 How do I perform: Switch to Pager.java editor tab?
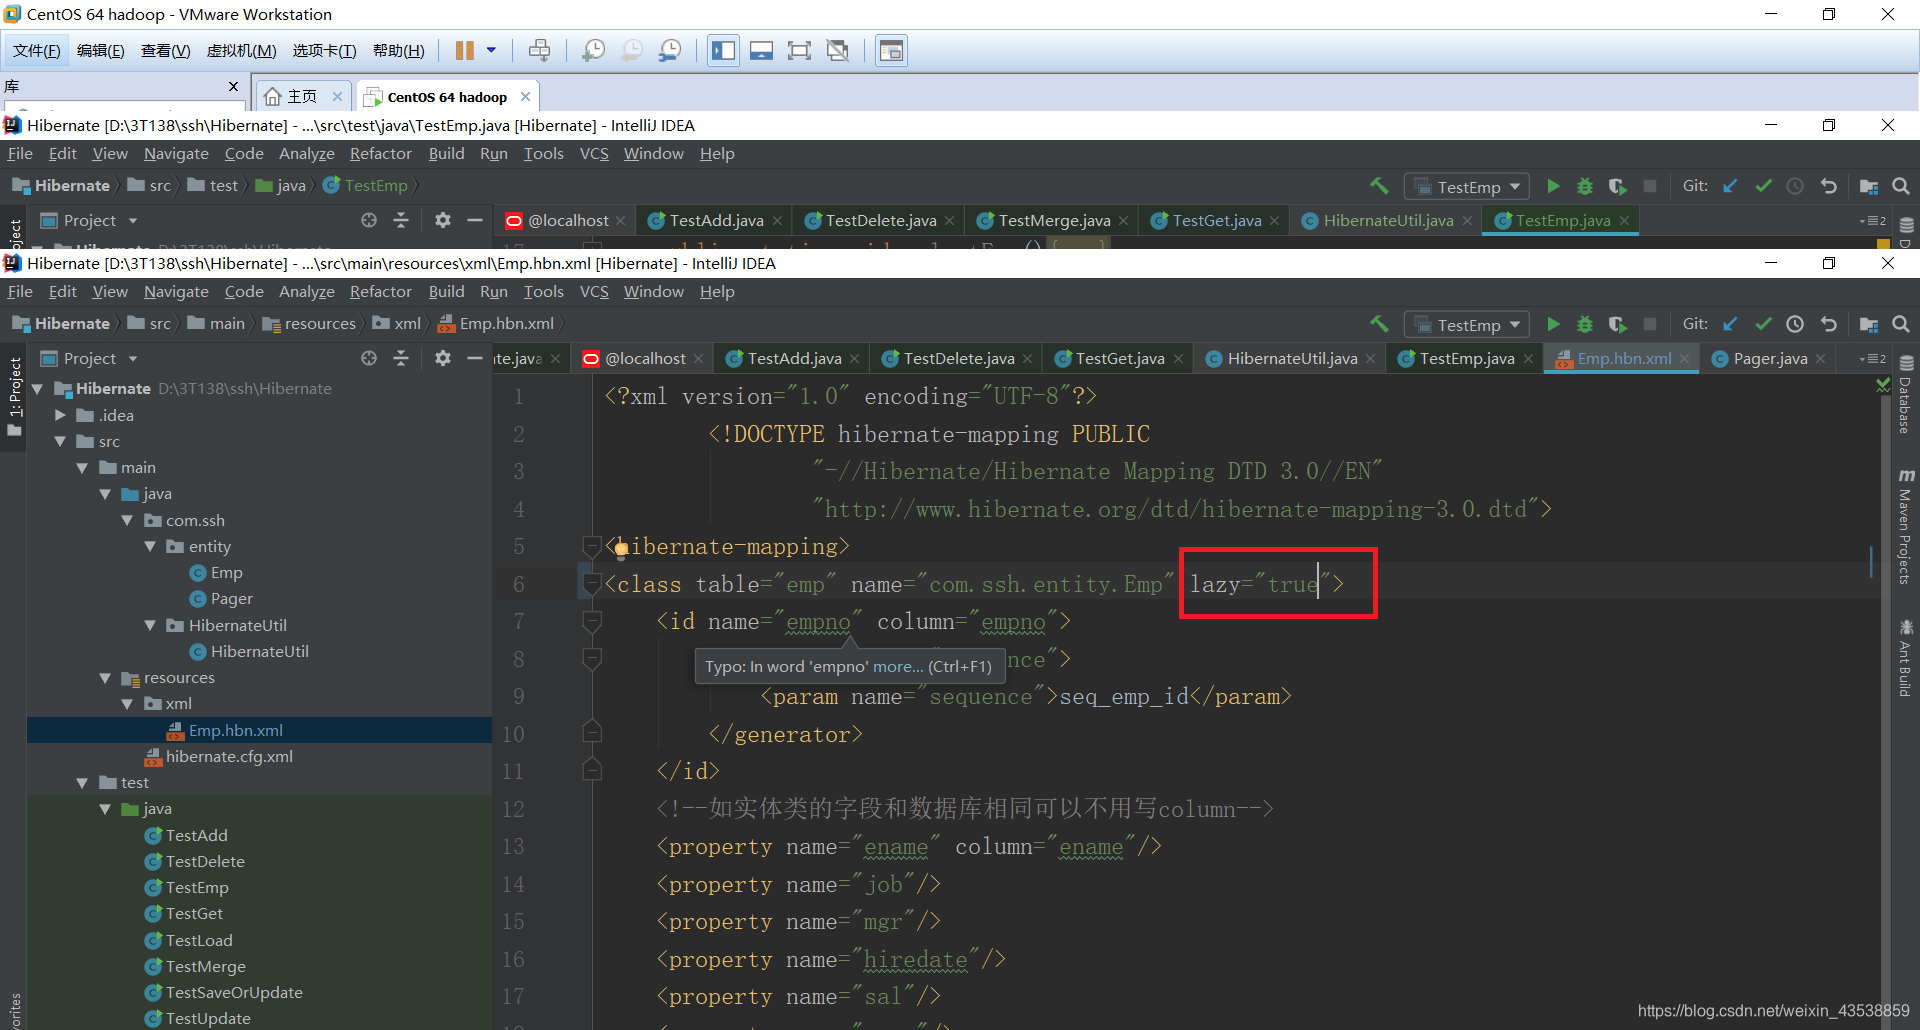pos(1770,358)
